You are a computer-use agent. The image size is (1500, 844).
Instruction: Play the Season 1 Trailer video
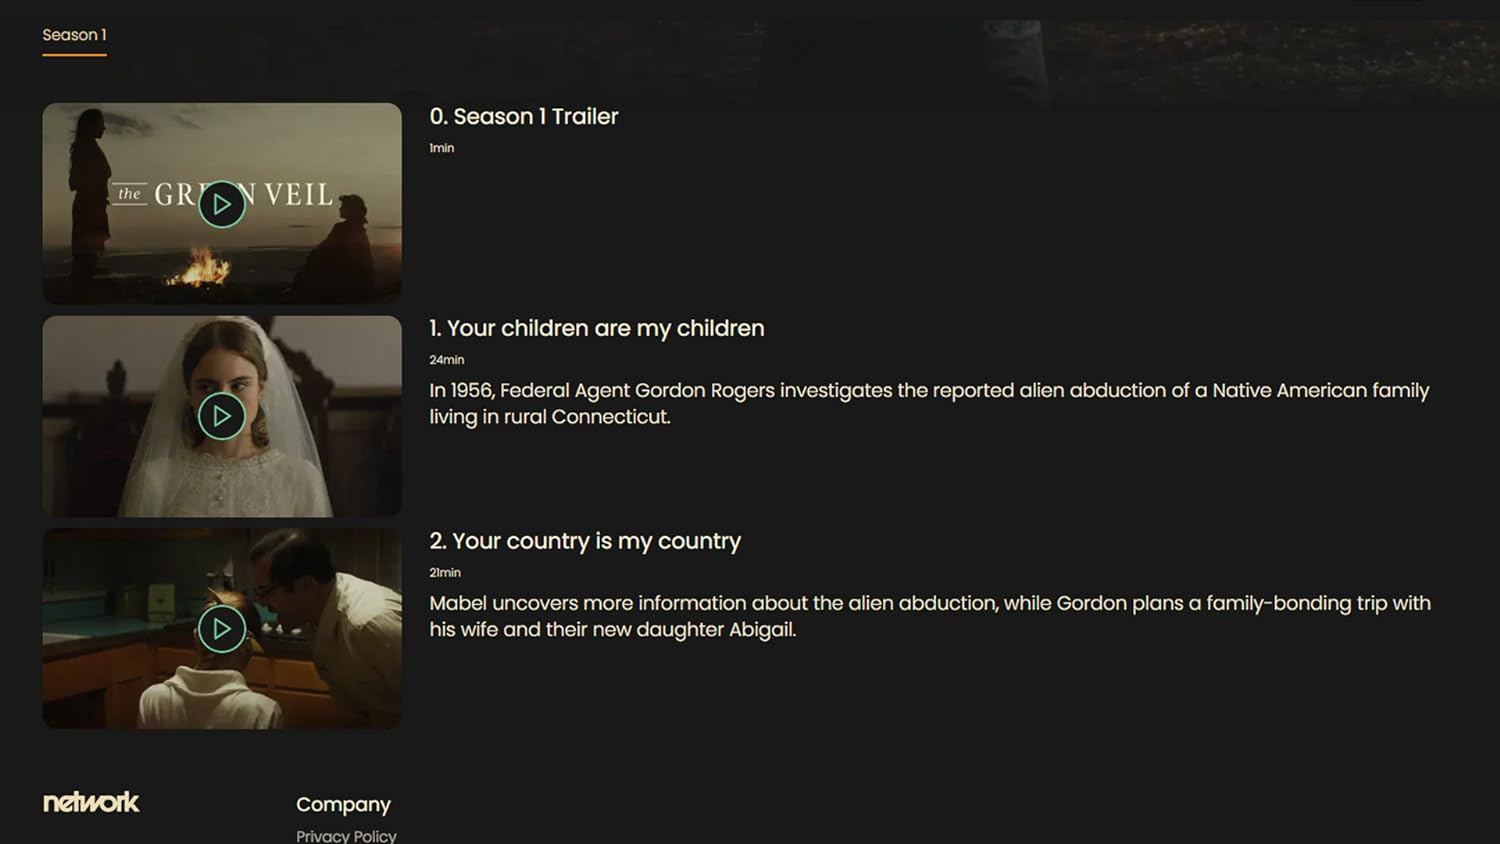[x=222, y=204]
